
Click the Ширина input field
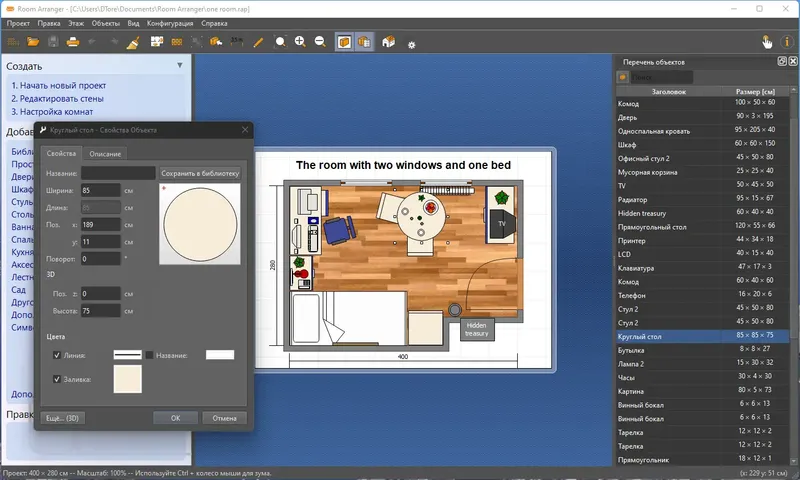point(101,190)
